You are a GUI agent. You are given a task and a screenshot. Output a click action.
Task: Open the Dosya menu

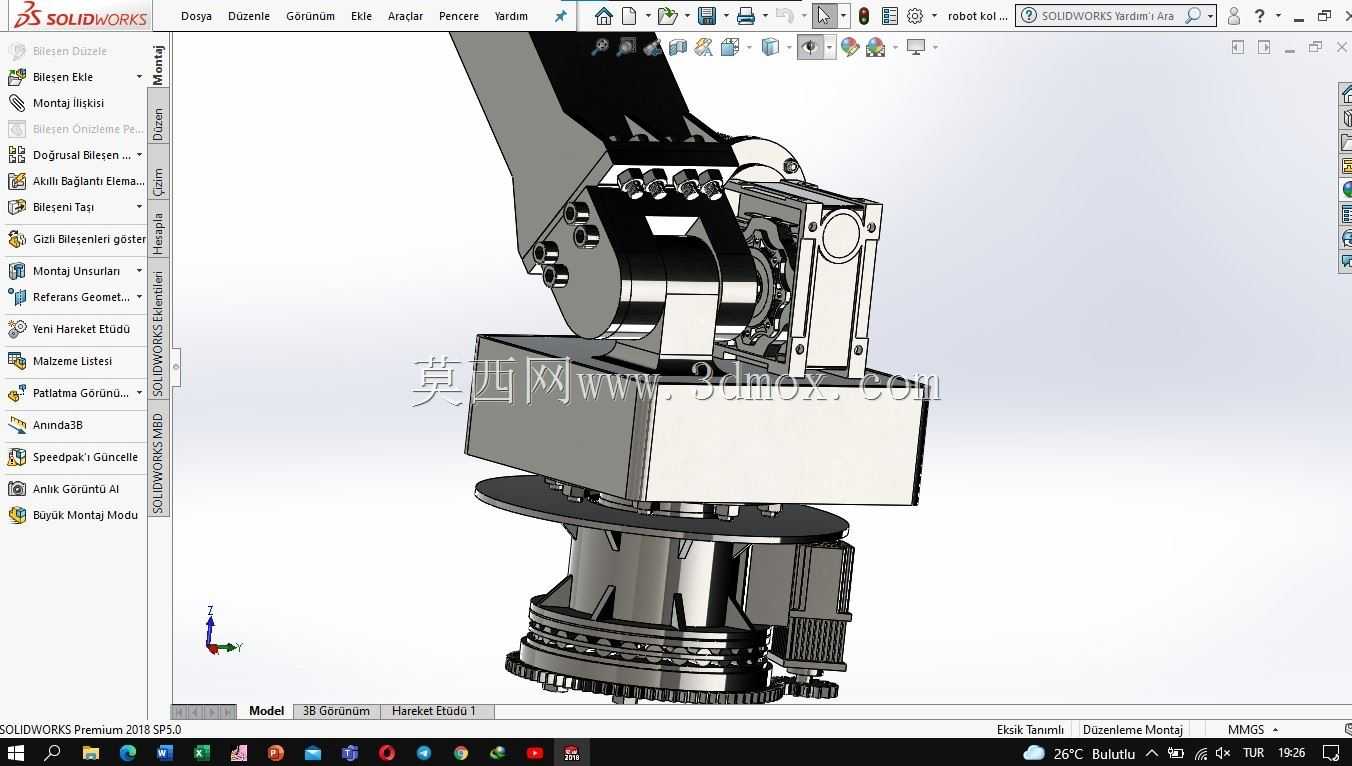tap(196, 16)
